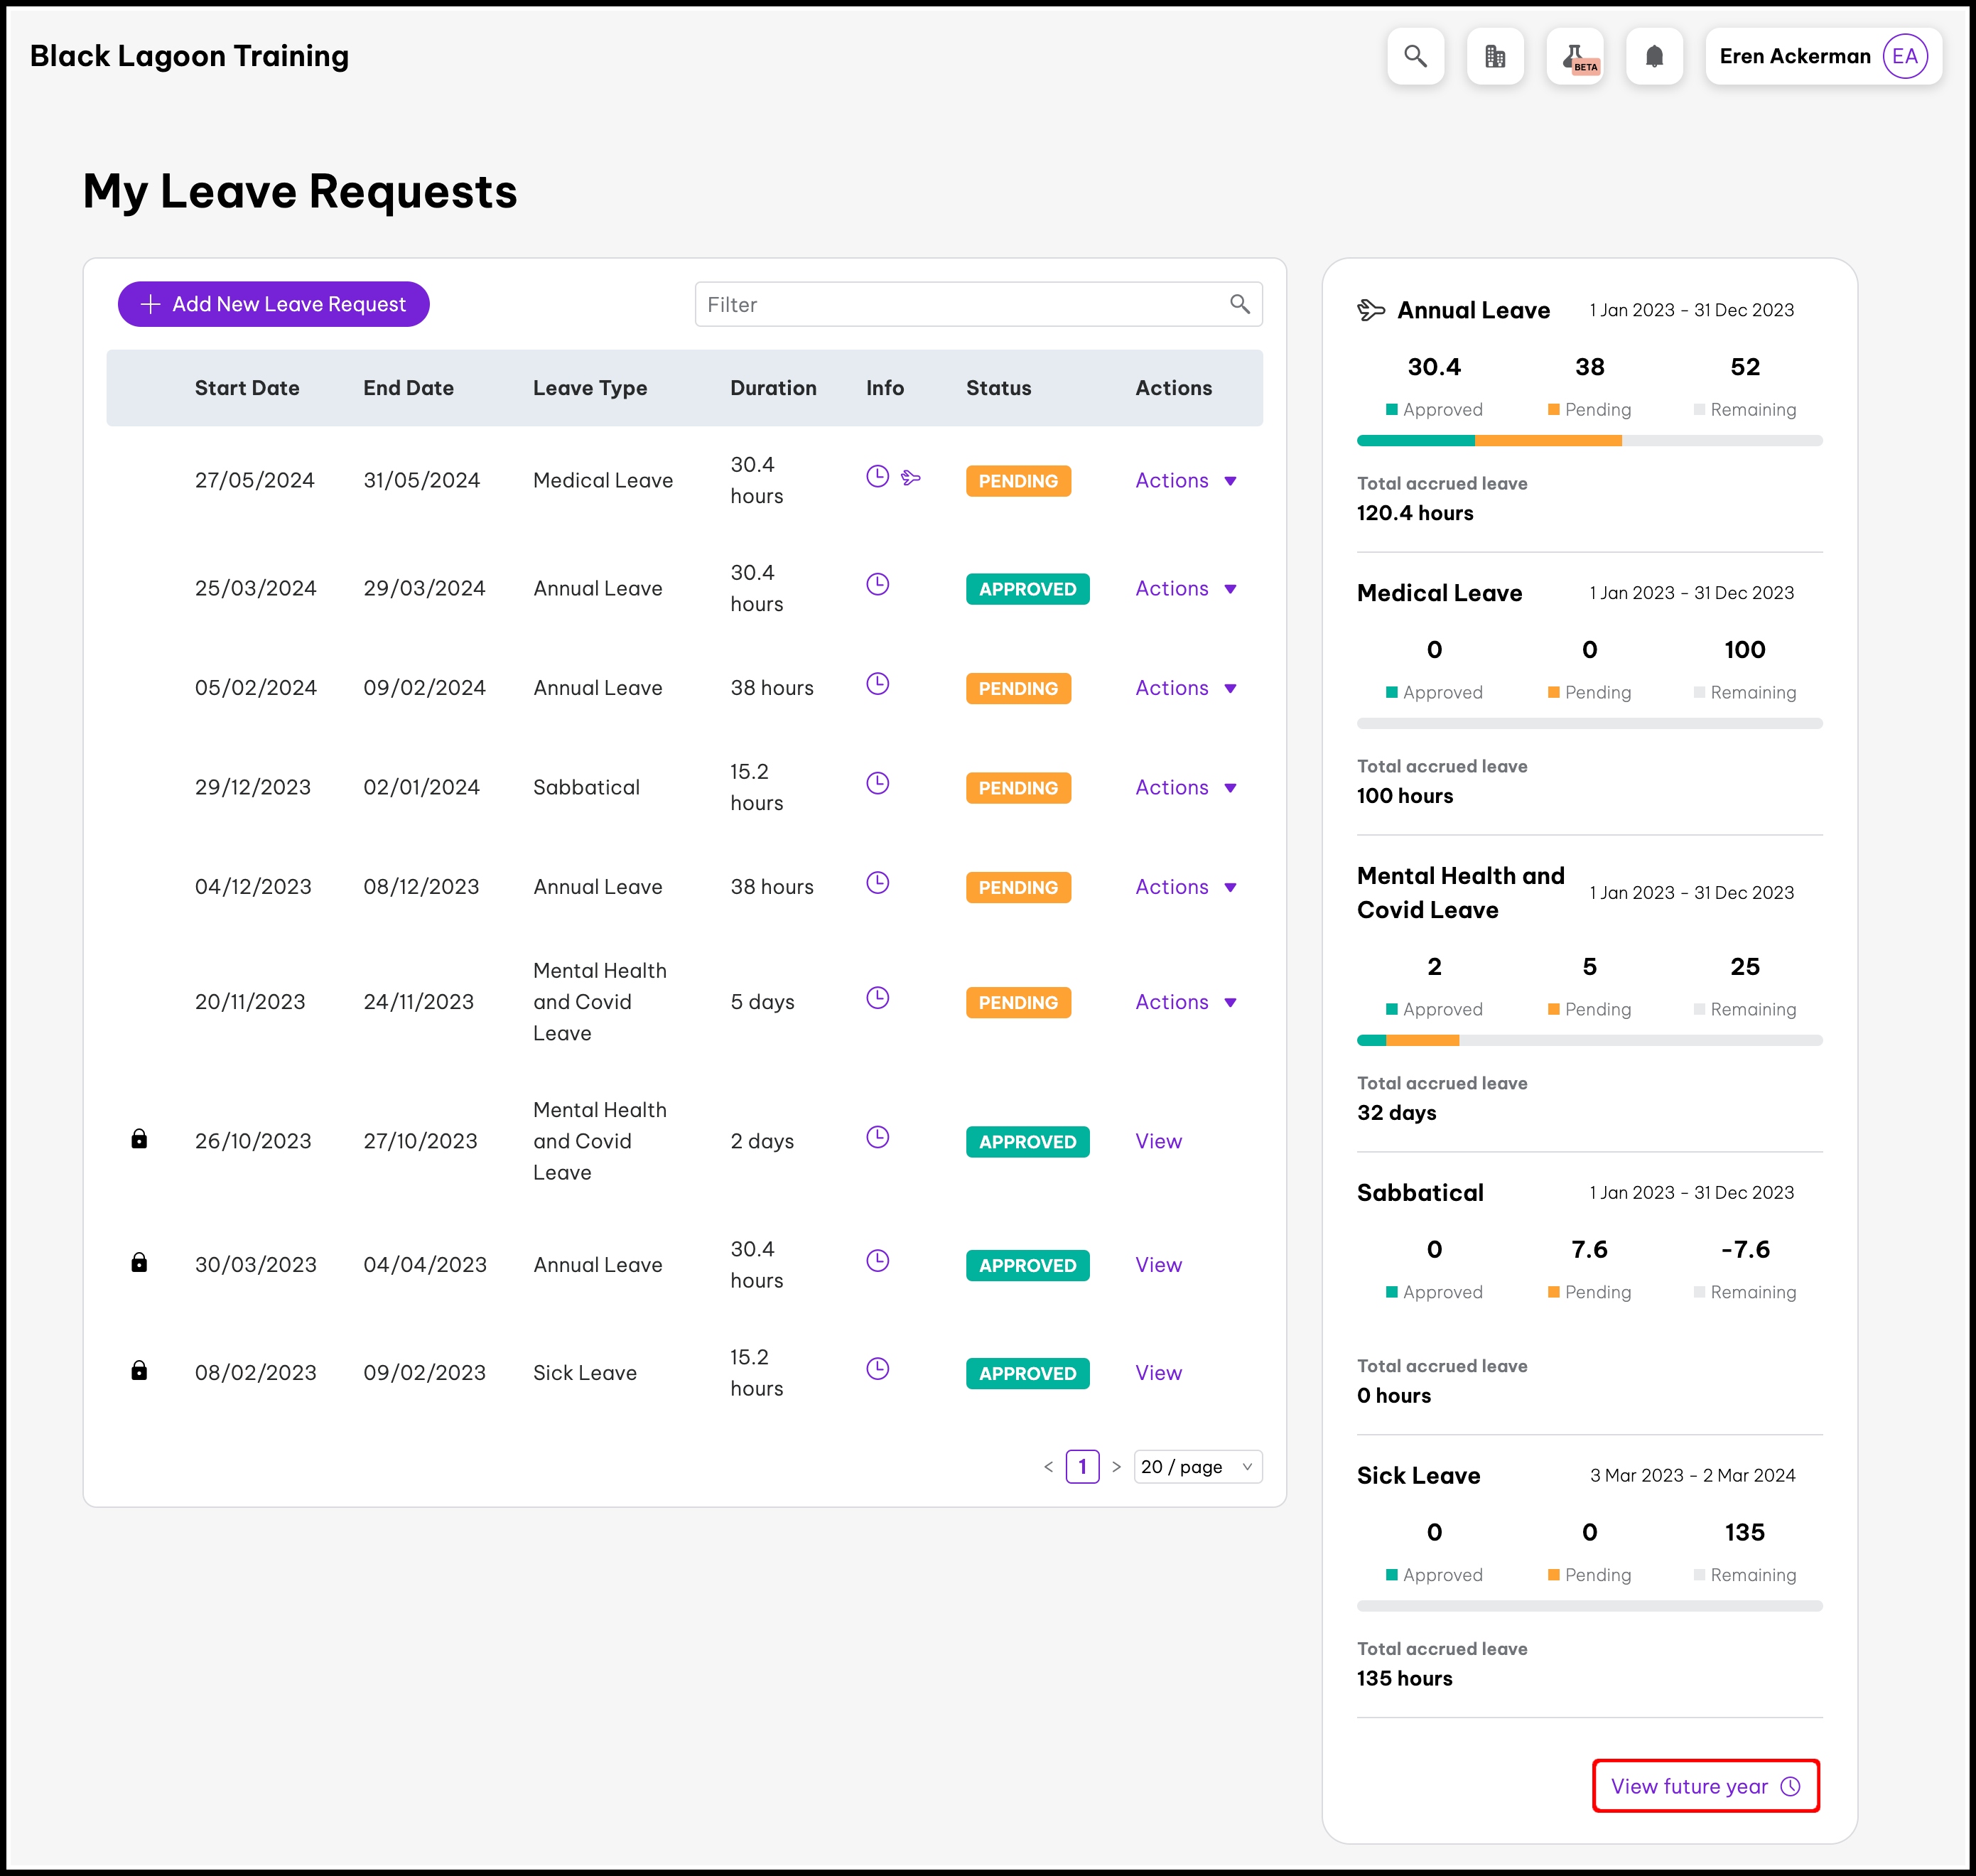The height and width of the screenshot is (1876, 1976).
Task: Click lock icon on 26/10/2023 row
Action: tap(139, 1138)
